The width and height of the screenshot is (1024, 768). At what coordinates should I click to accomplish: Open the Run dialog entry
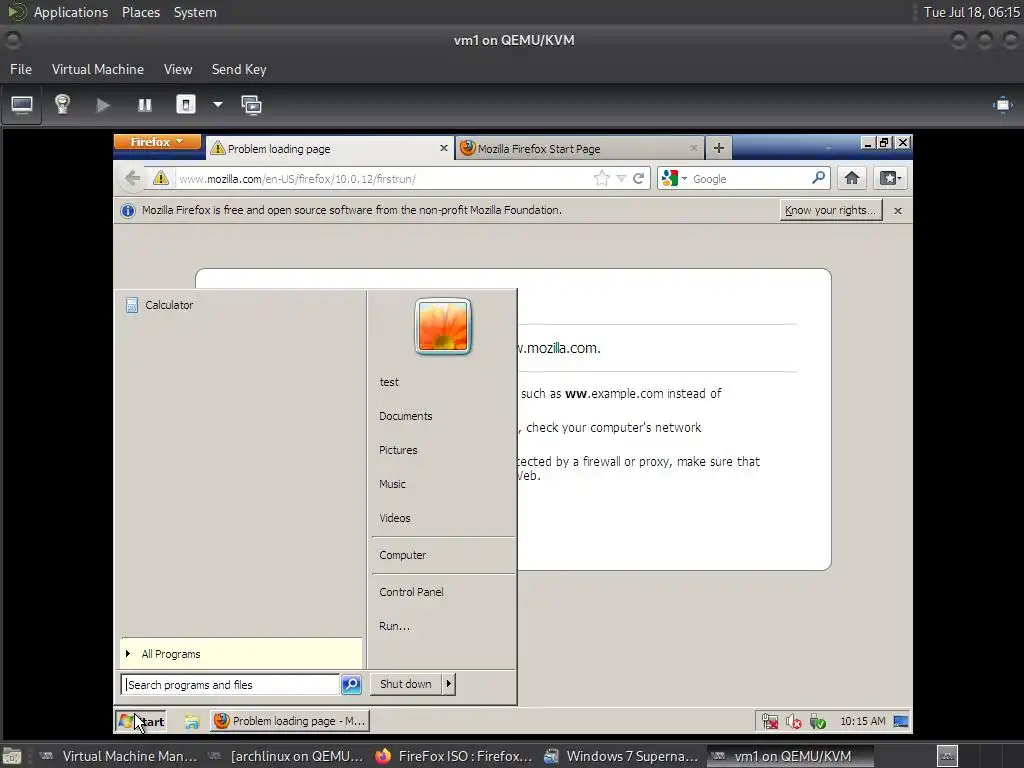tap(394, 626)
